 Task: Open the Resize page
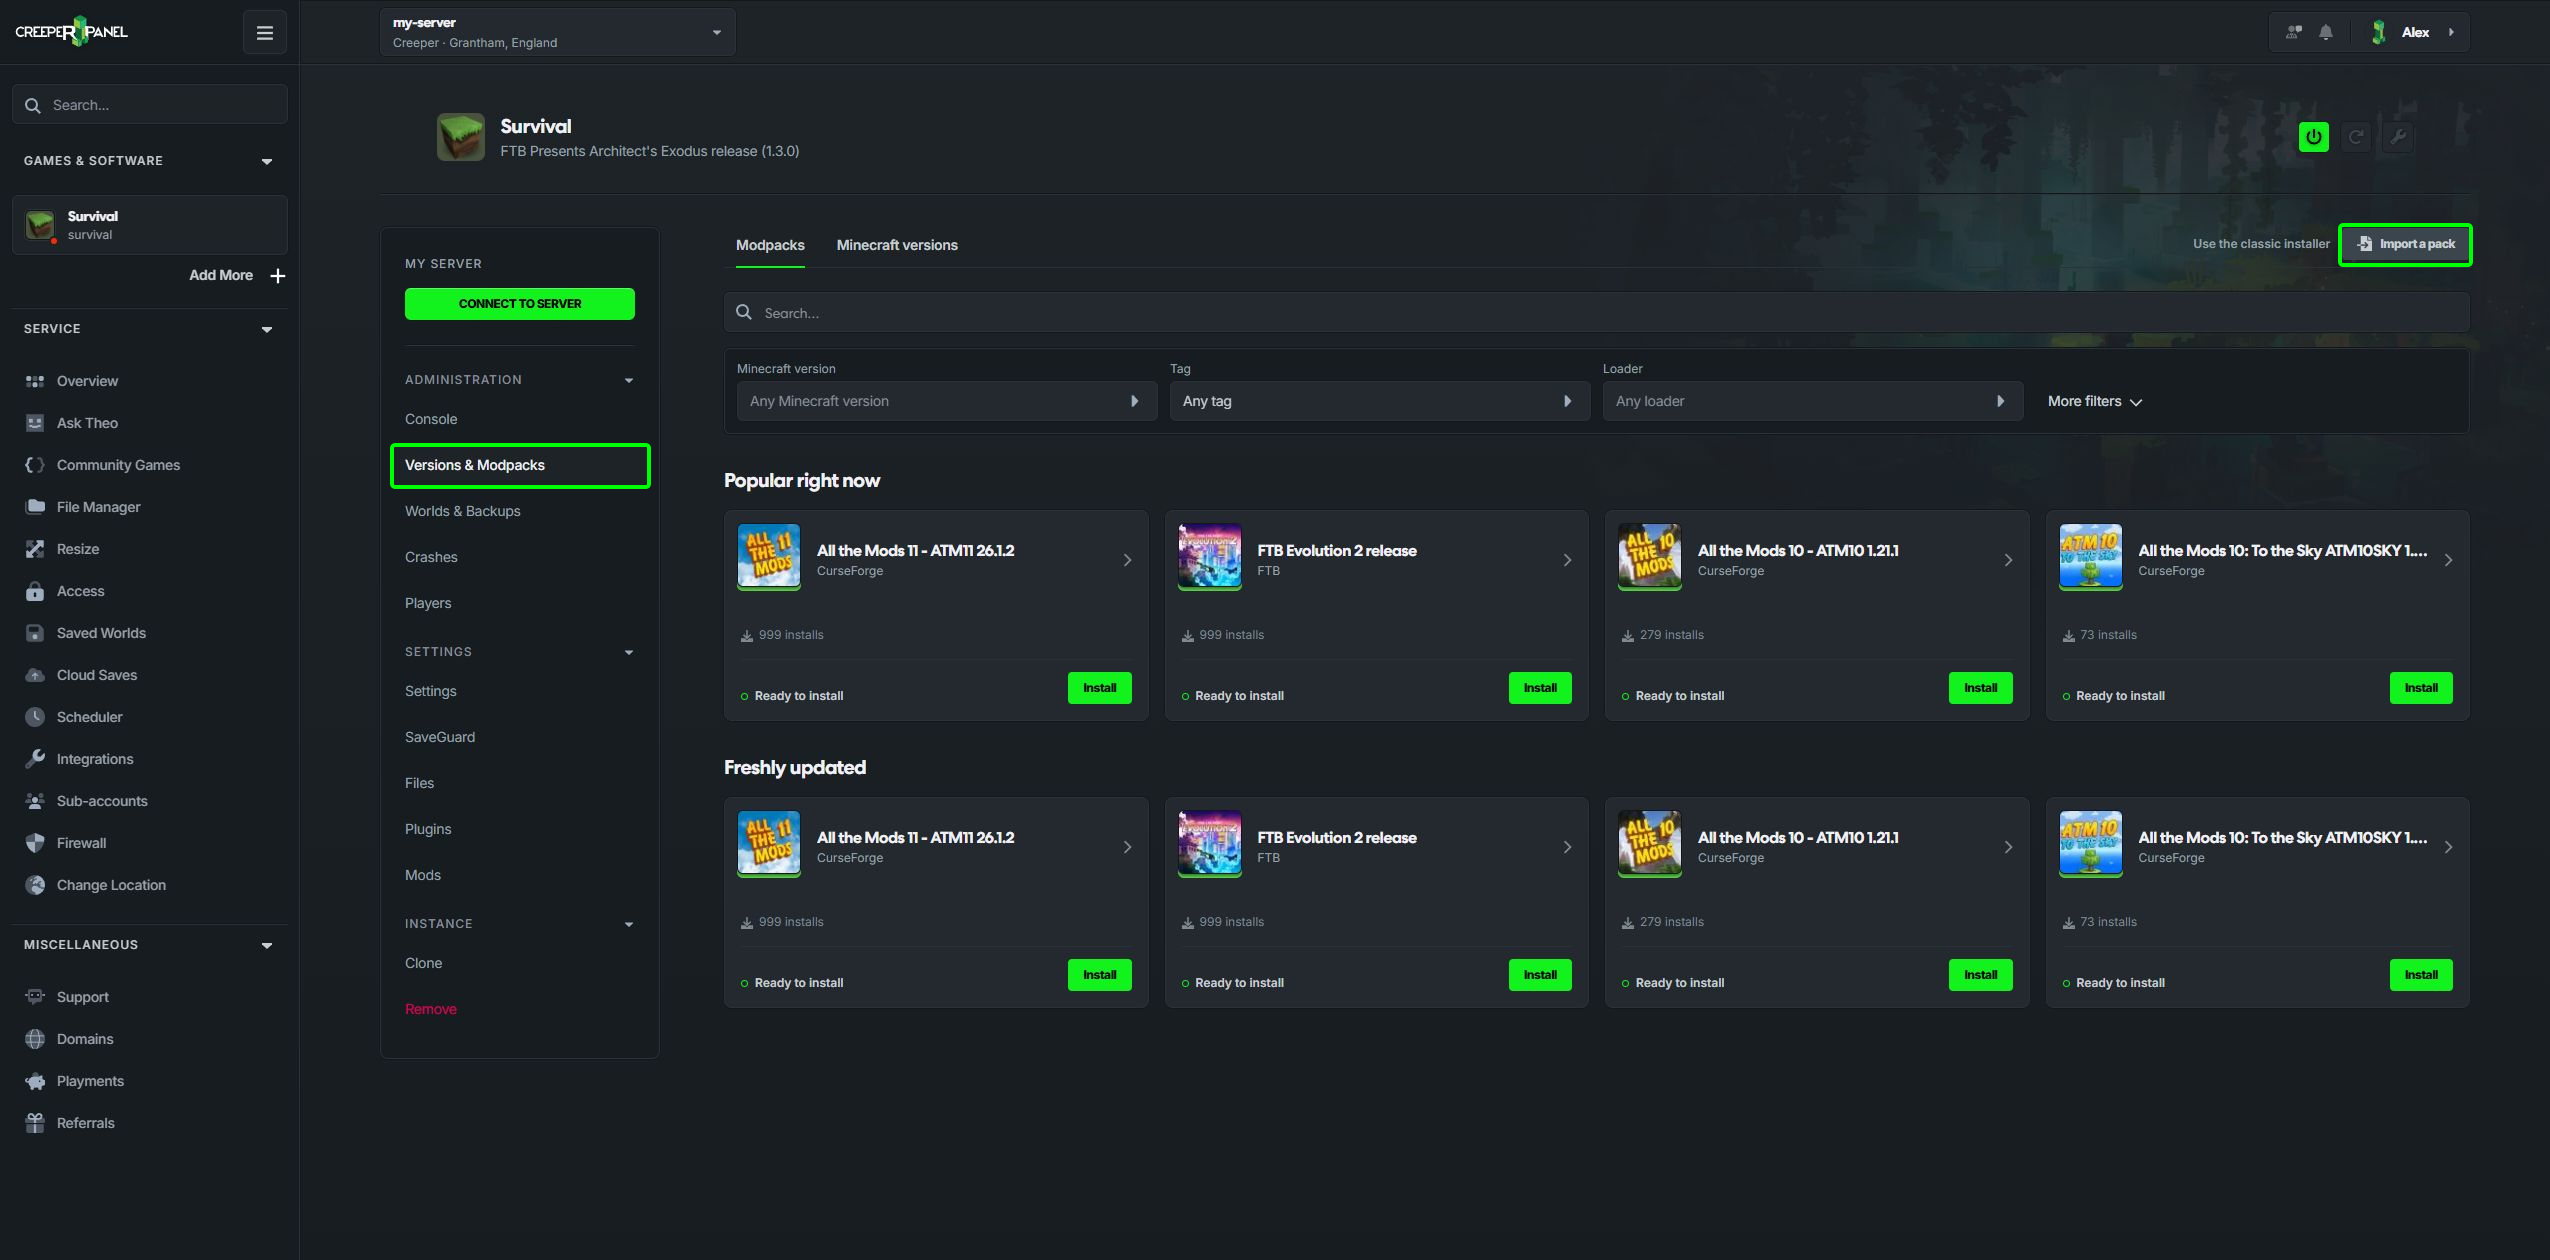tap(77, 549)
